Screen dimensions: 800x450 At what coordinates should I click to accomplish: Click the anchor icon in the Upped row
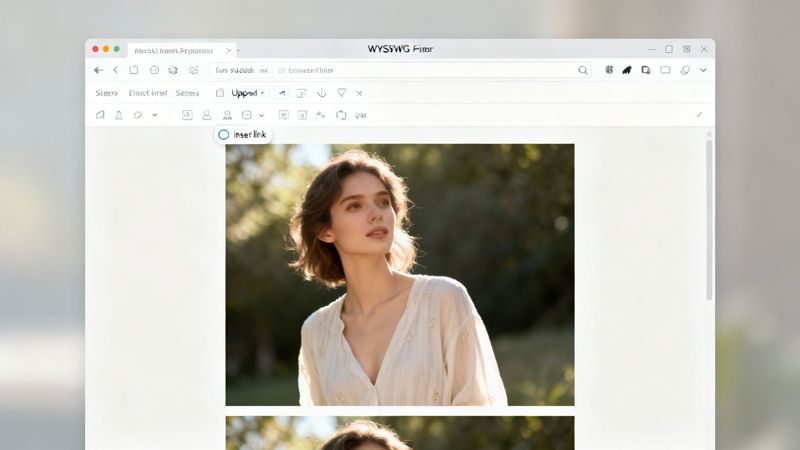(321, 93)
